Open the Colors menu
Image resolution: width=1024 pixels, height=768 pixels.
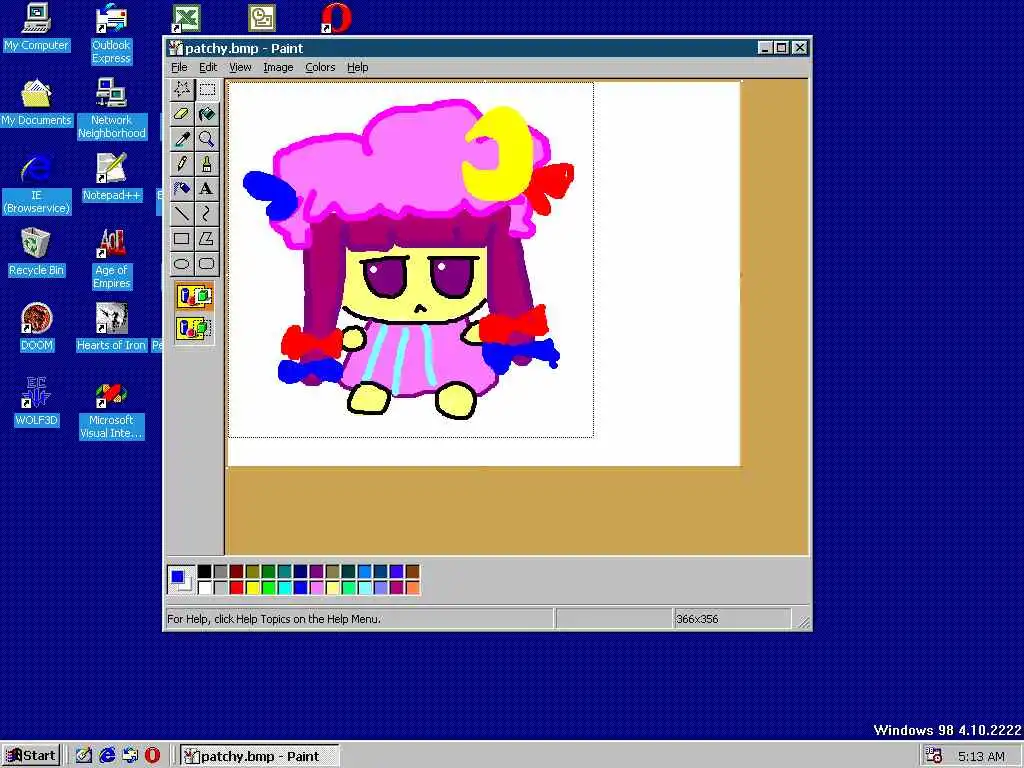tap(320, 67)
